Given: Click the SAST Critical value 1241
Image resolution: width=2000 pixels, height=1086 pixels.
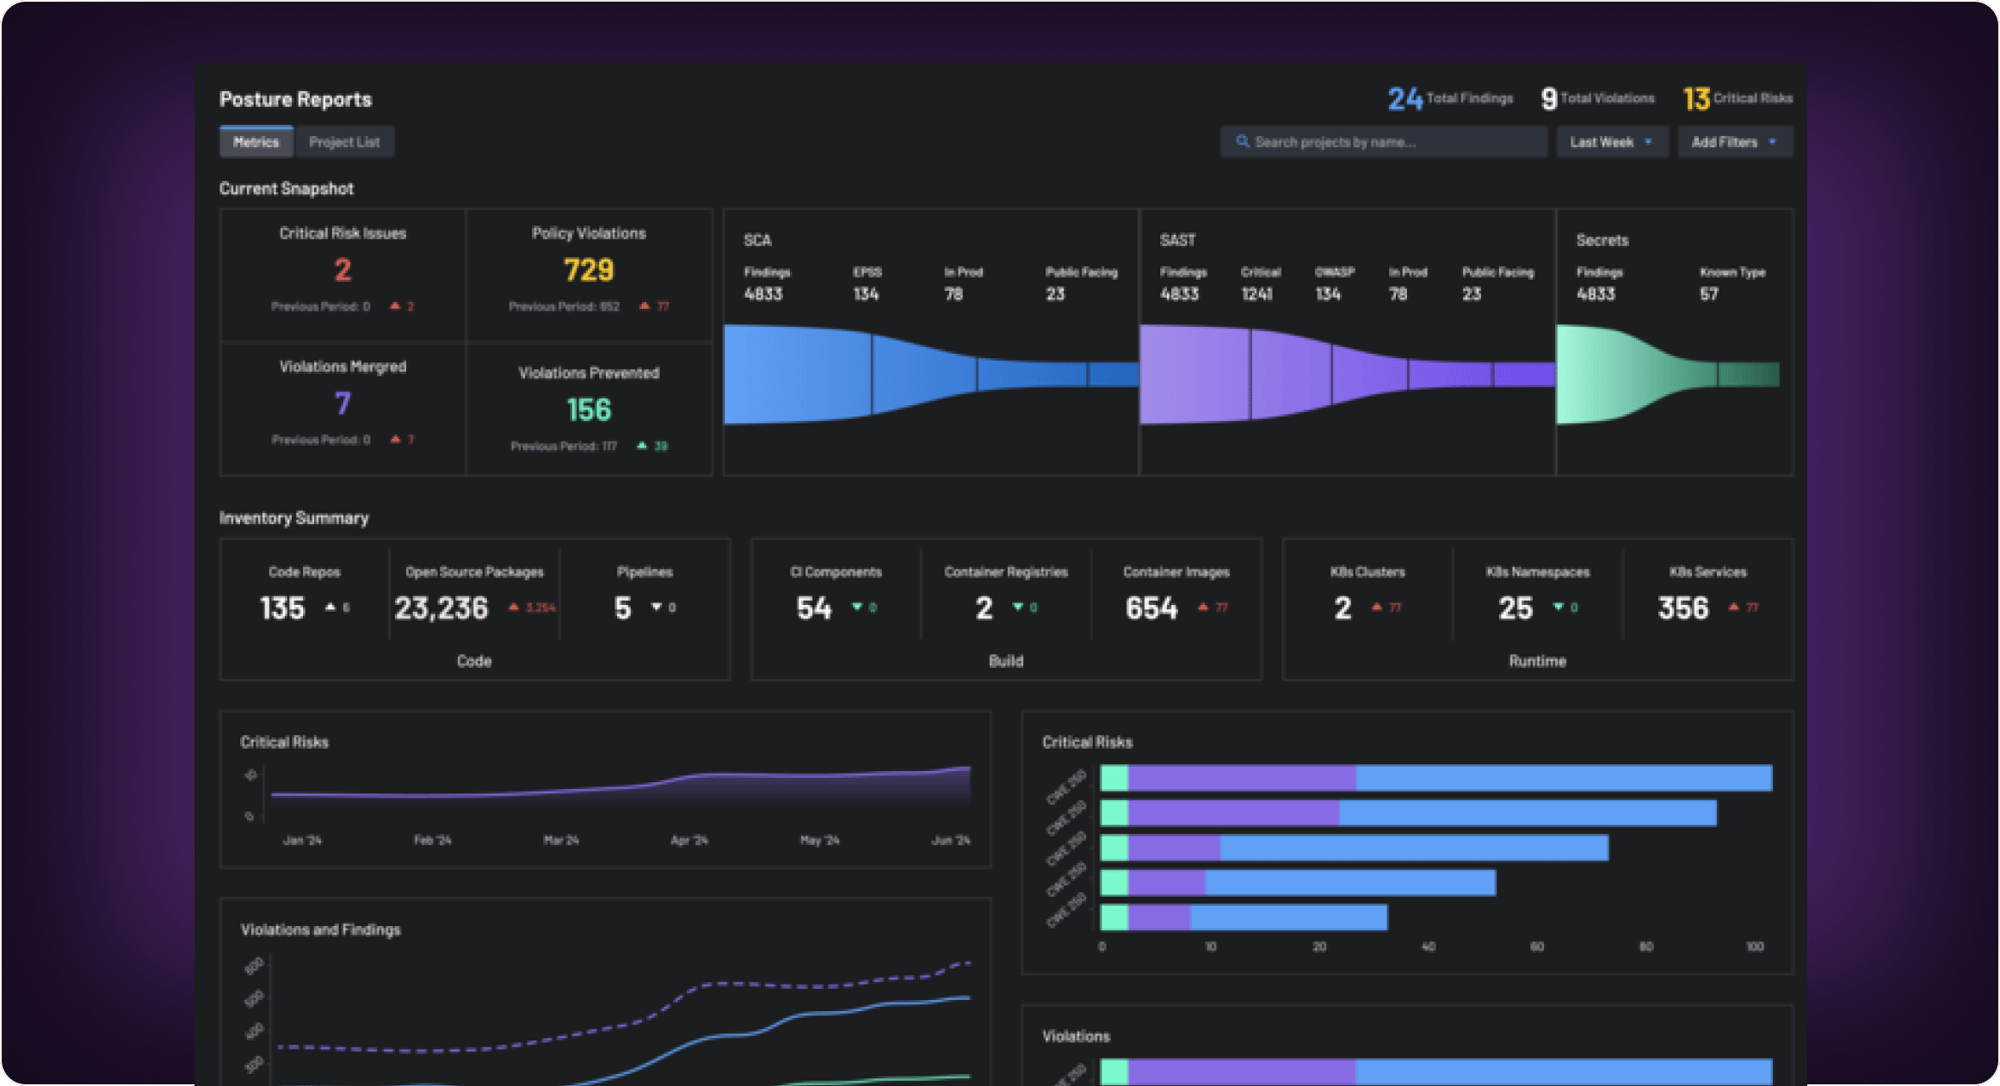Looking at the screenshot, I should click(x=1257, y=294).
